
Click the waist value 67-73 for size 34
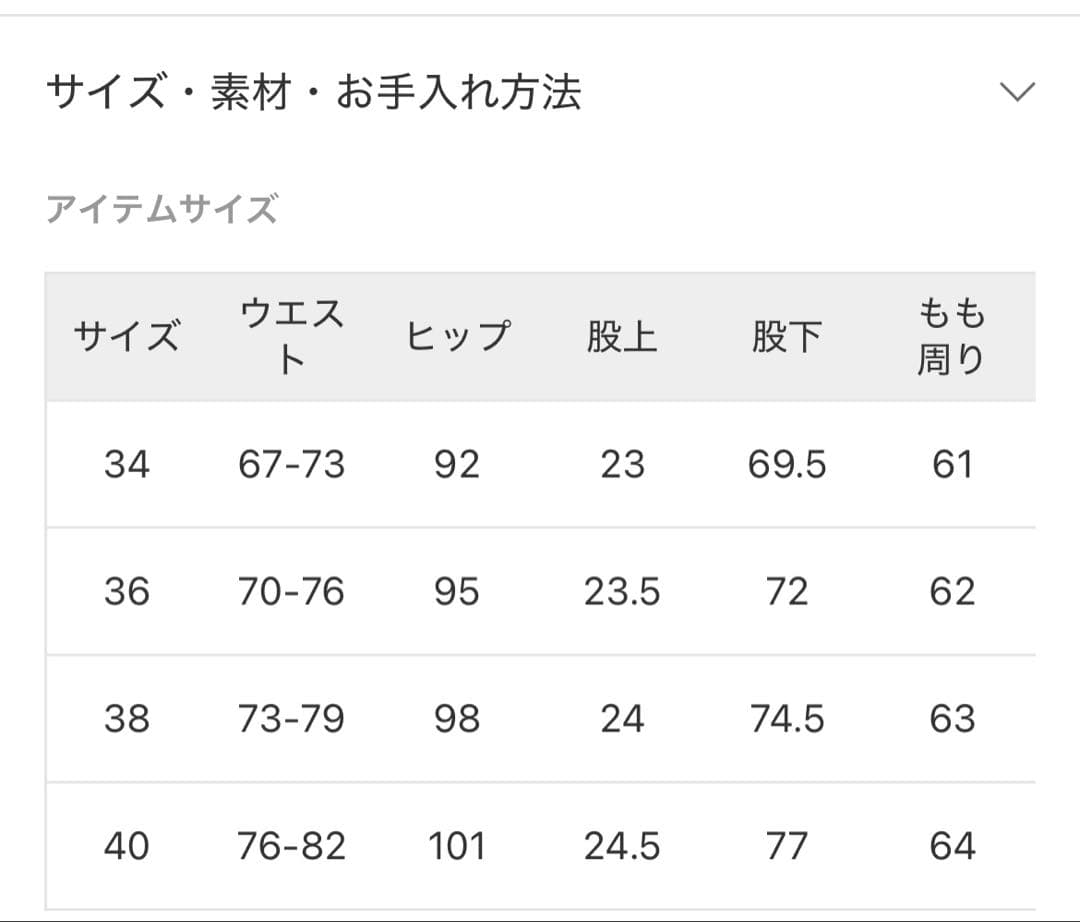coord(290,464)
